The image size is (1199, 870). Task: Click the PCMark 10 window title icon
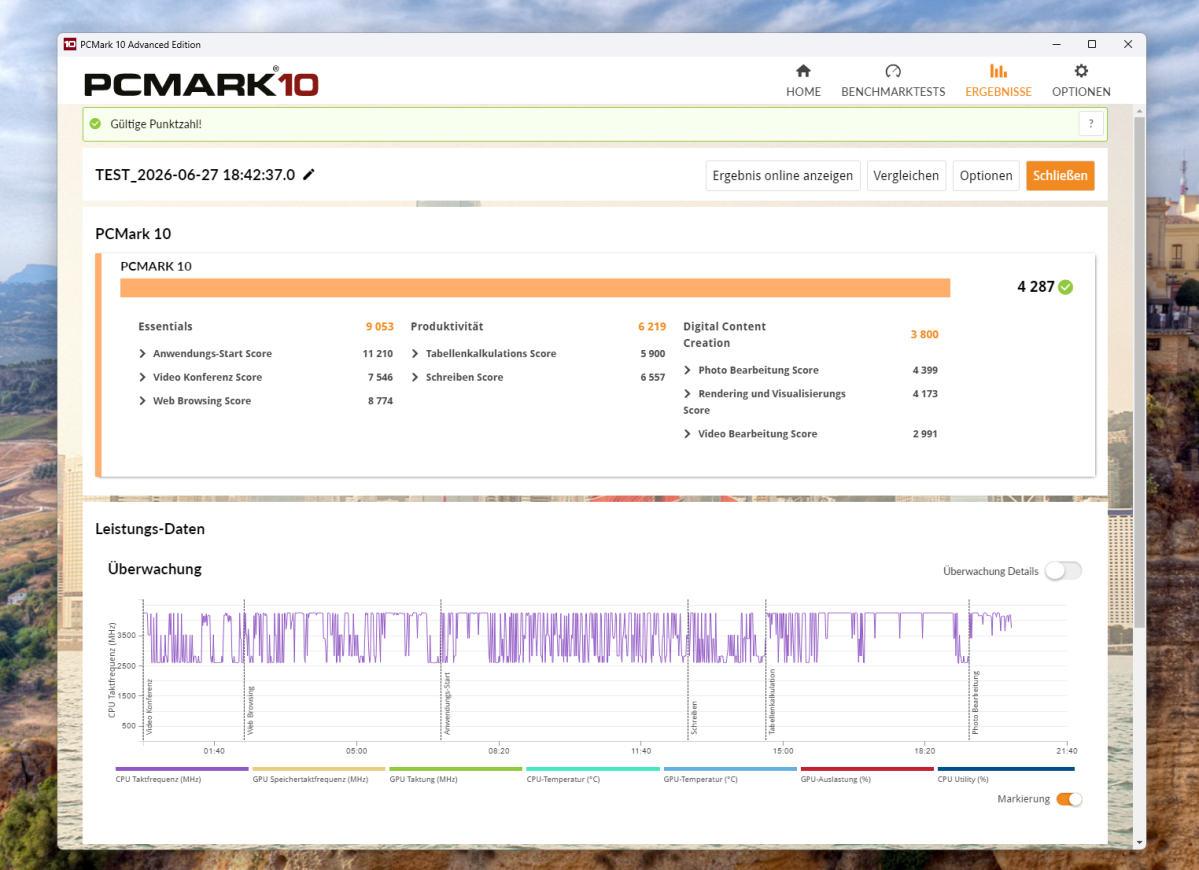(x=70, y=44)
